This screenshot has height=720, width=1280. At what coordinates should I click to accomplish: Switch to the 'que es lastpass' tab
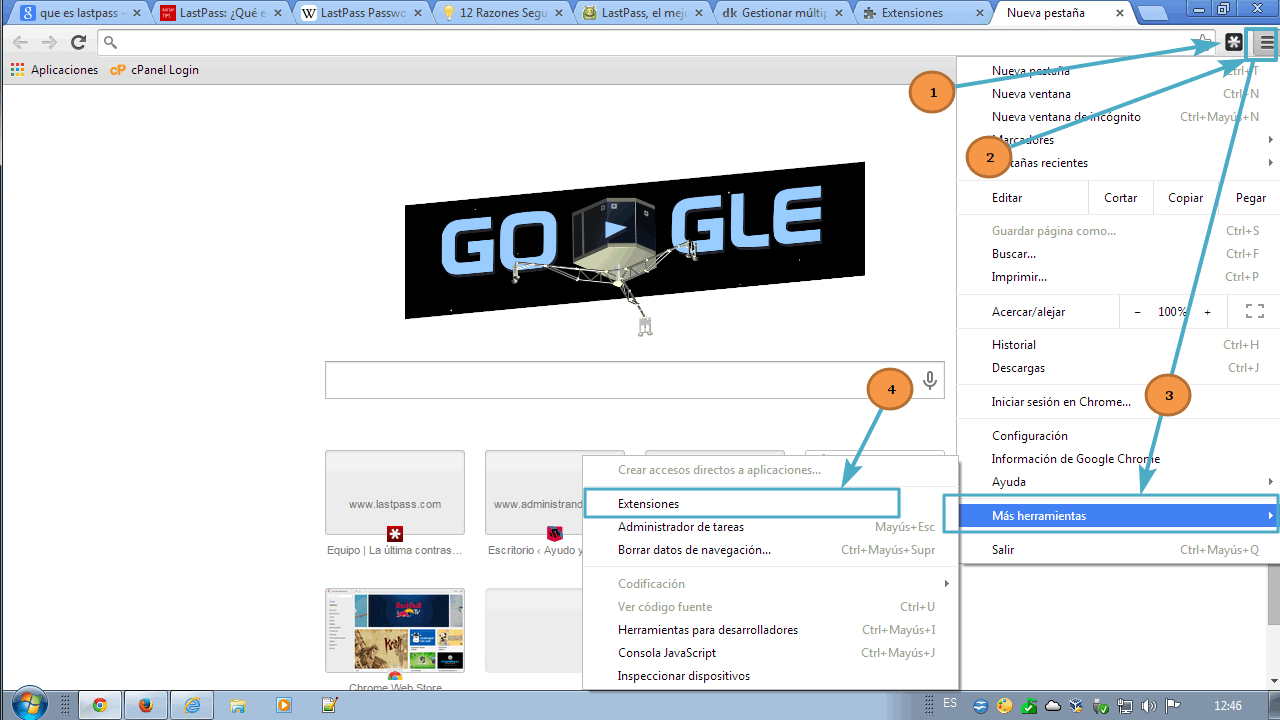tap(80, 13)
